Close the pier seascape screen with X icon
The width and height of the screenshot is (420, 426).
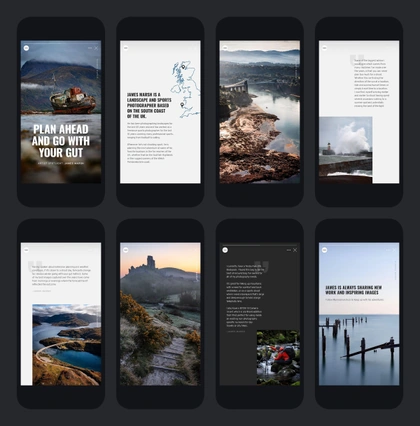tap(395, 250)
